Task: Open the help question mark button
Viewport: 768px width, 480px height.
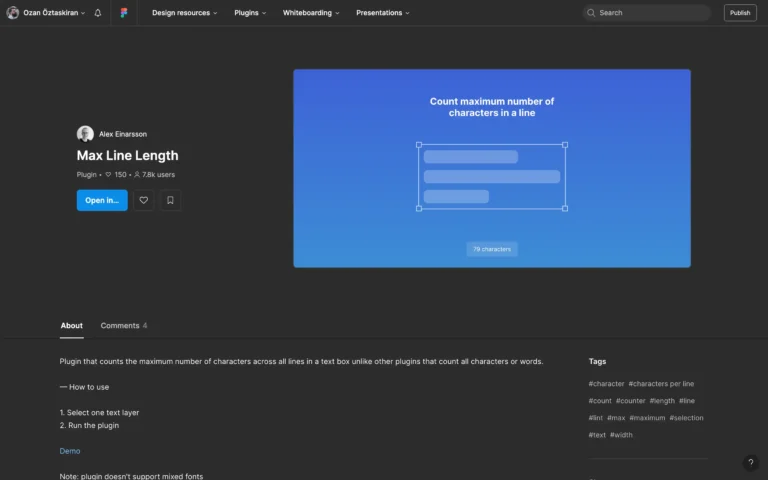Action: (x=750, y=462)
